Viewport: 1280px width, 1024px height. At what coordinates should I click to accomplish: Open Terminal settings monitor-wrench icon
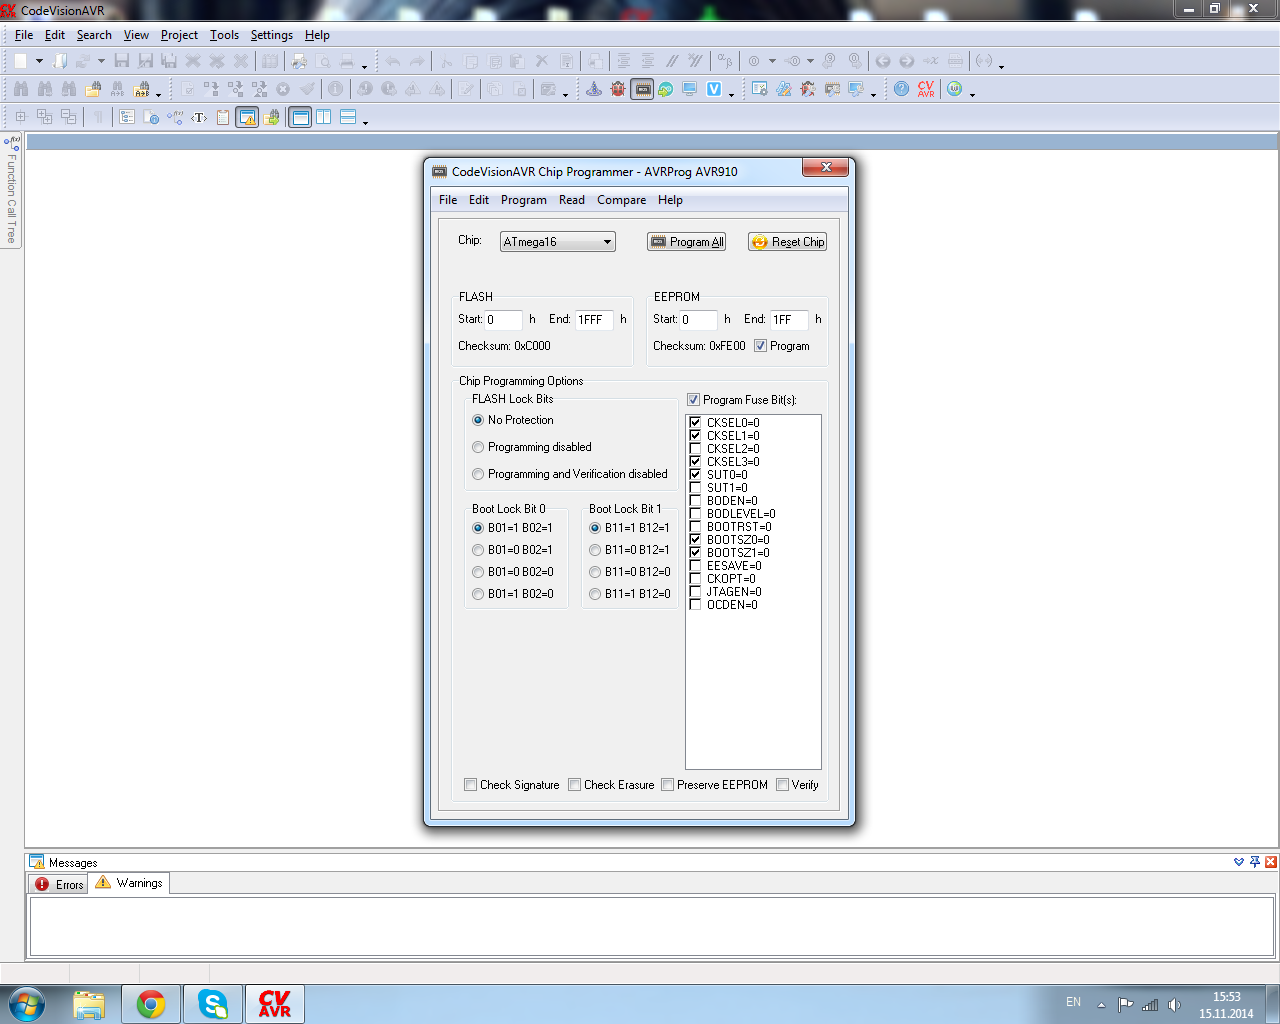pyautogui.click(x=855, y=89)
